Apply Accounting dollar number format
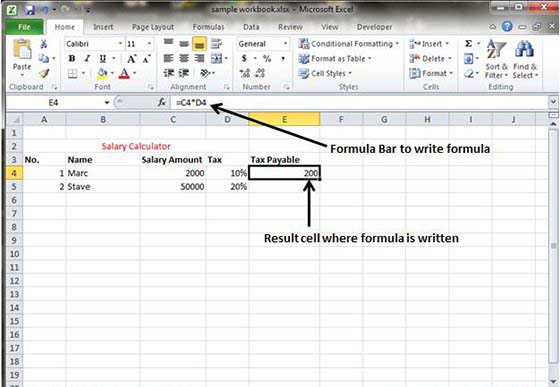This screenshot has height=387, width=560. [x=244, y=58]
